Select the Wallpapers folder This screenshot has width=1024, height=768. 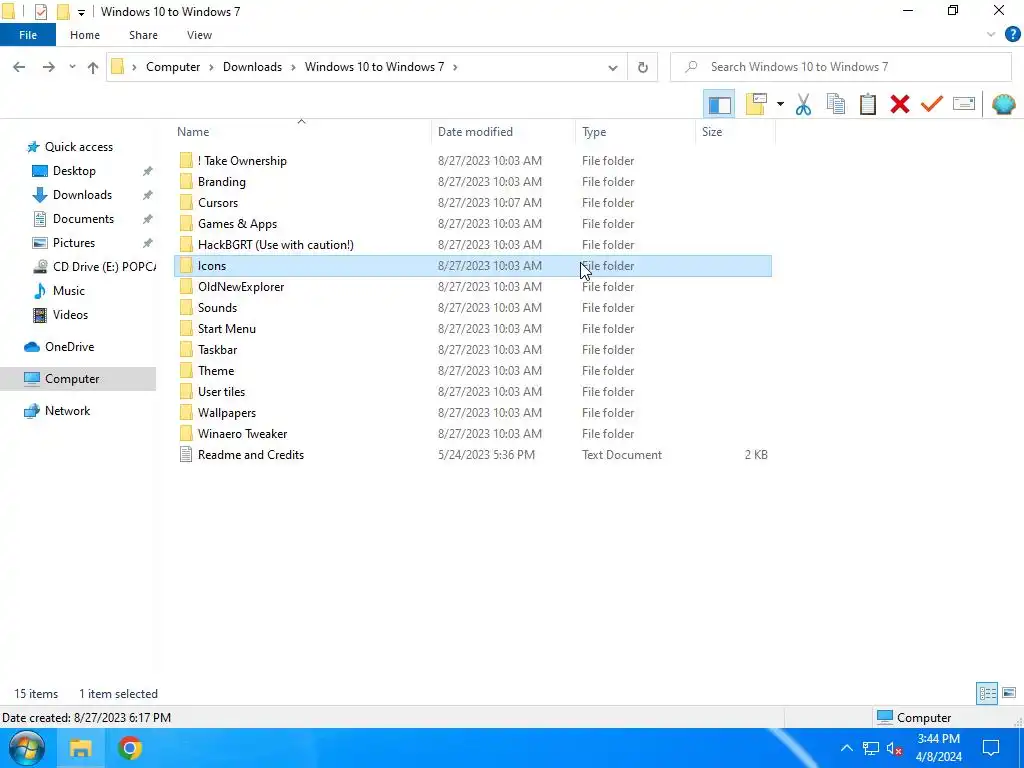click(x=473, y=413)
